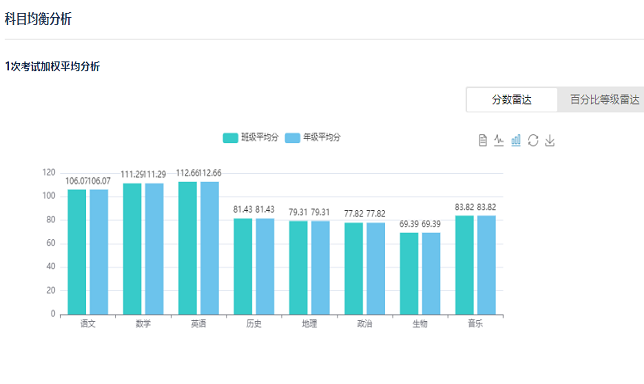Click the blue grade-average bar for 数学
The height and width of the screenshot is (384, 644).
click(x=154, y=249)
